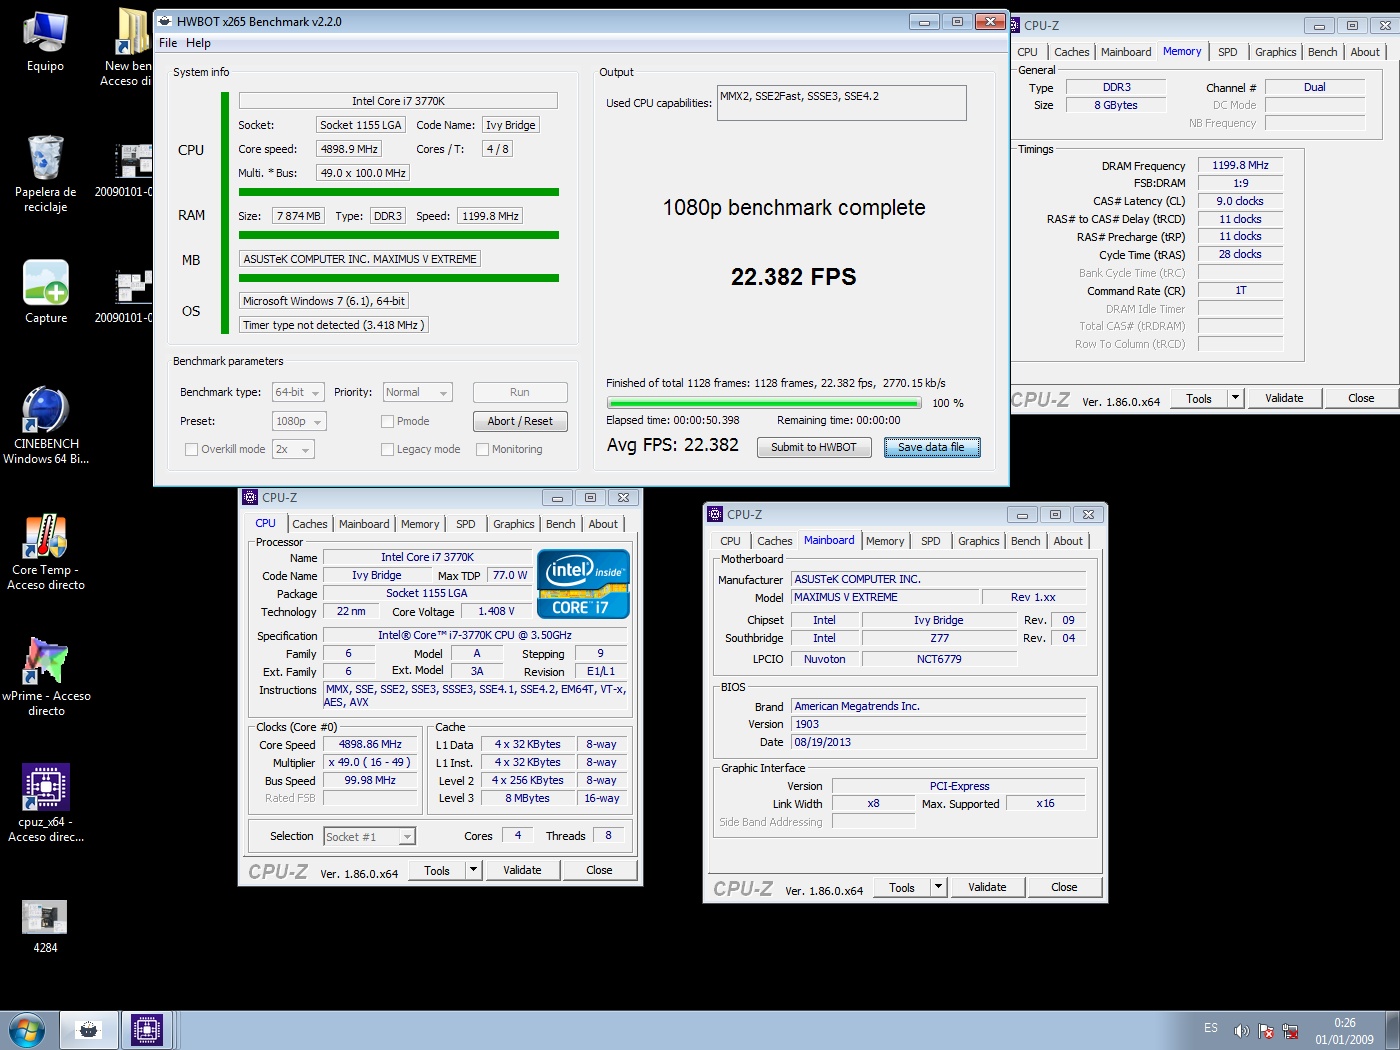The height and width of the screenshot is (1050, 1400).
Task: Click Save data file button
Action: [932, 447]
